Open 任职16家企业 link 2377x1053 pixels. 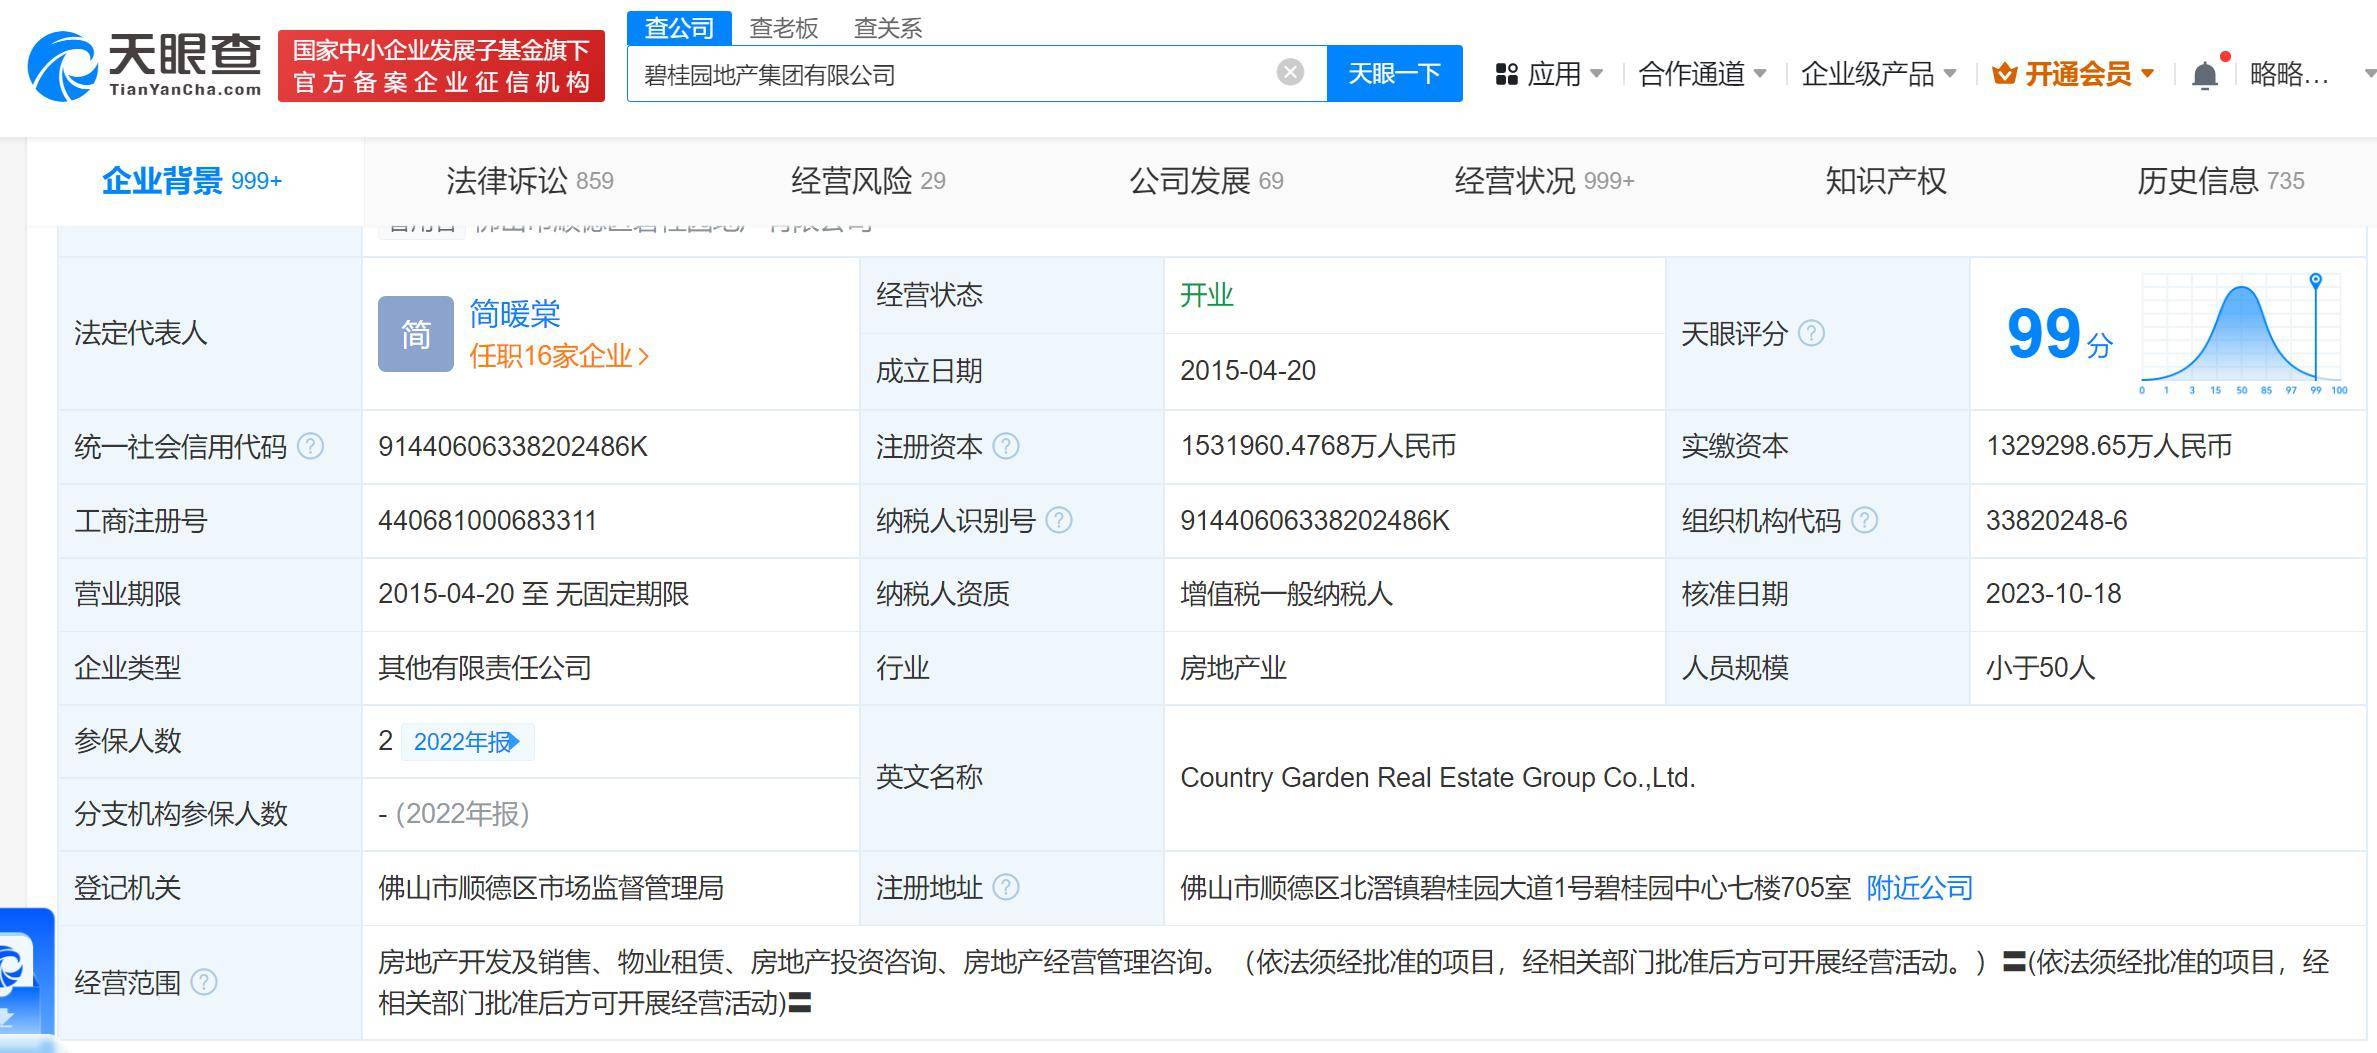tap(559, 356)
